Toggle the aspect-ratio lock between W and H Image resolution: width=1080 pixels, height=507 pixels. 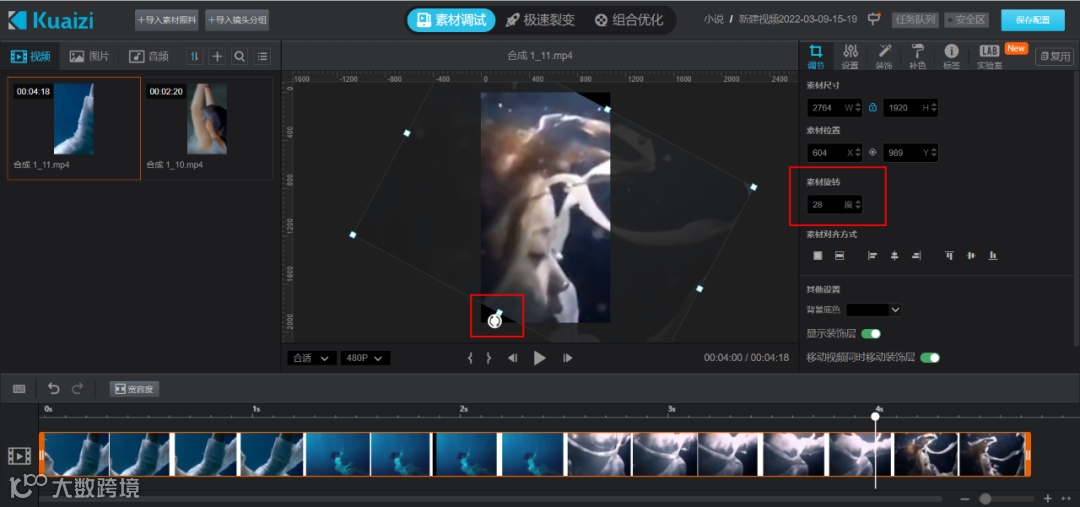(873, 107)
